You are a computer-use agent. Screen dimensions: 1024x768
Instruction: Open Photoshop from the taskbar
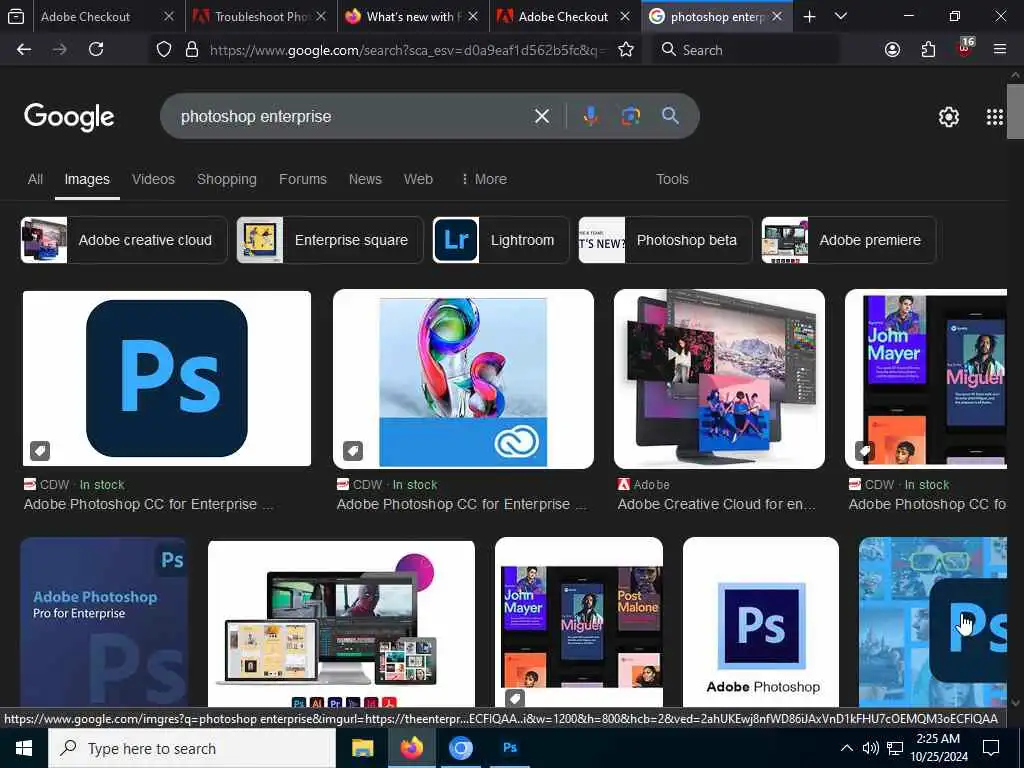coord(510,748)
